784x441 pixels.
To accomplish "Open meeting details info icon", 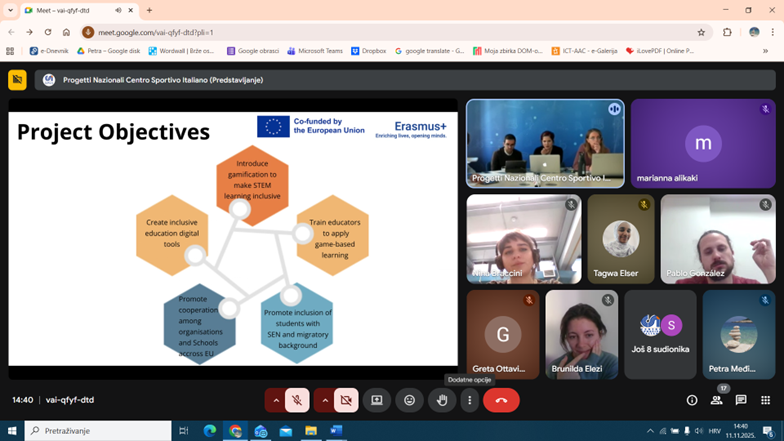I will [x=692, y=400].
